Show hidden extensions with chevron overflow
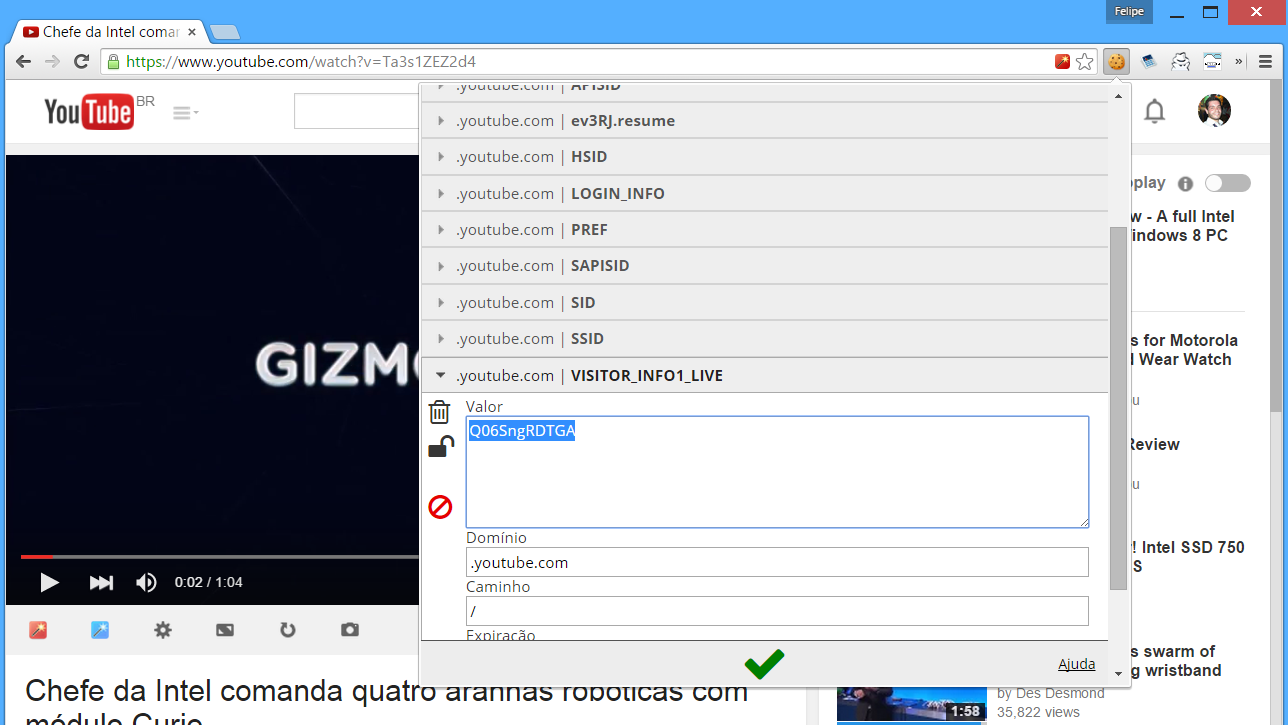Viewport: 1288px width, 725px height. 1239,62
